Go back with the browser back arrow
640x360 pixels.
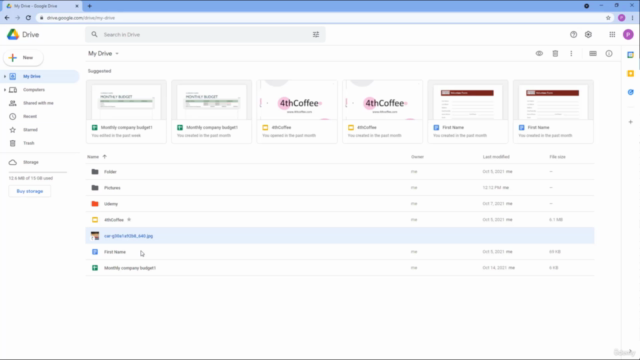pos(7,18)
